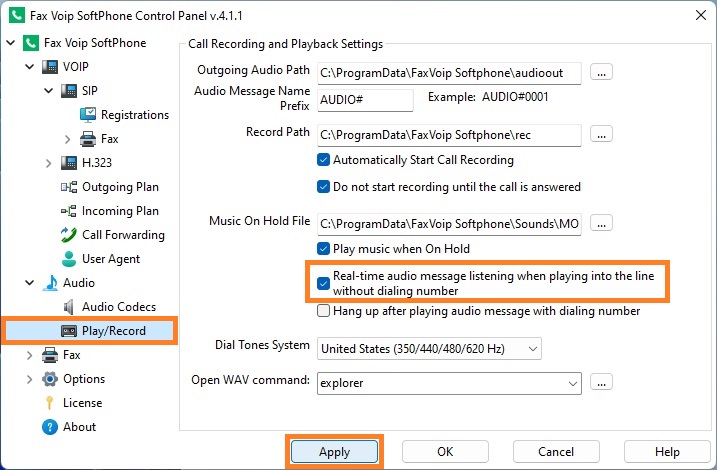Screen dimensions: 717x470
Task: Collapse the SIP tree node
Action: 48,91
